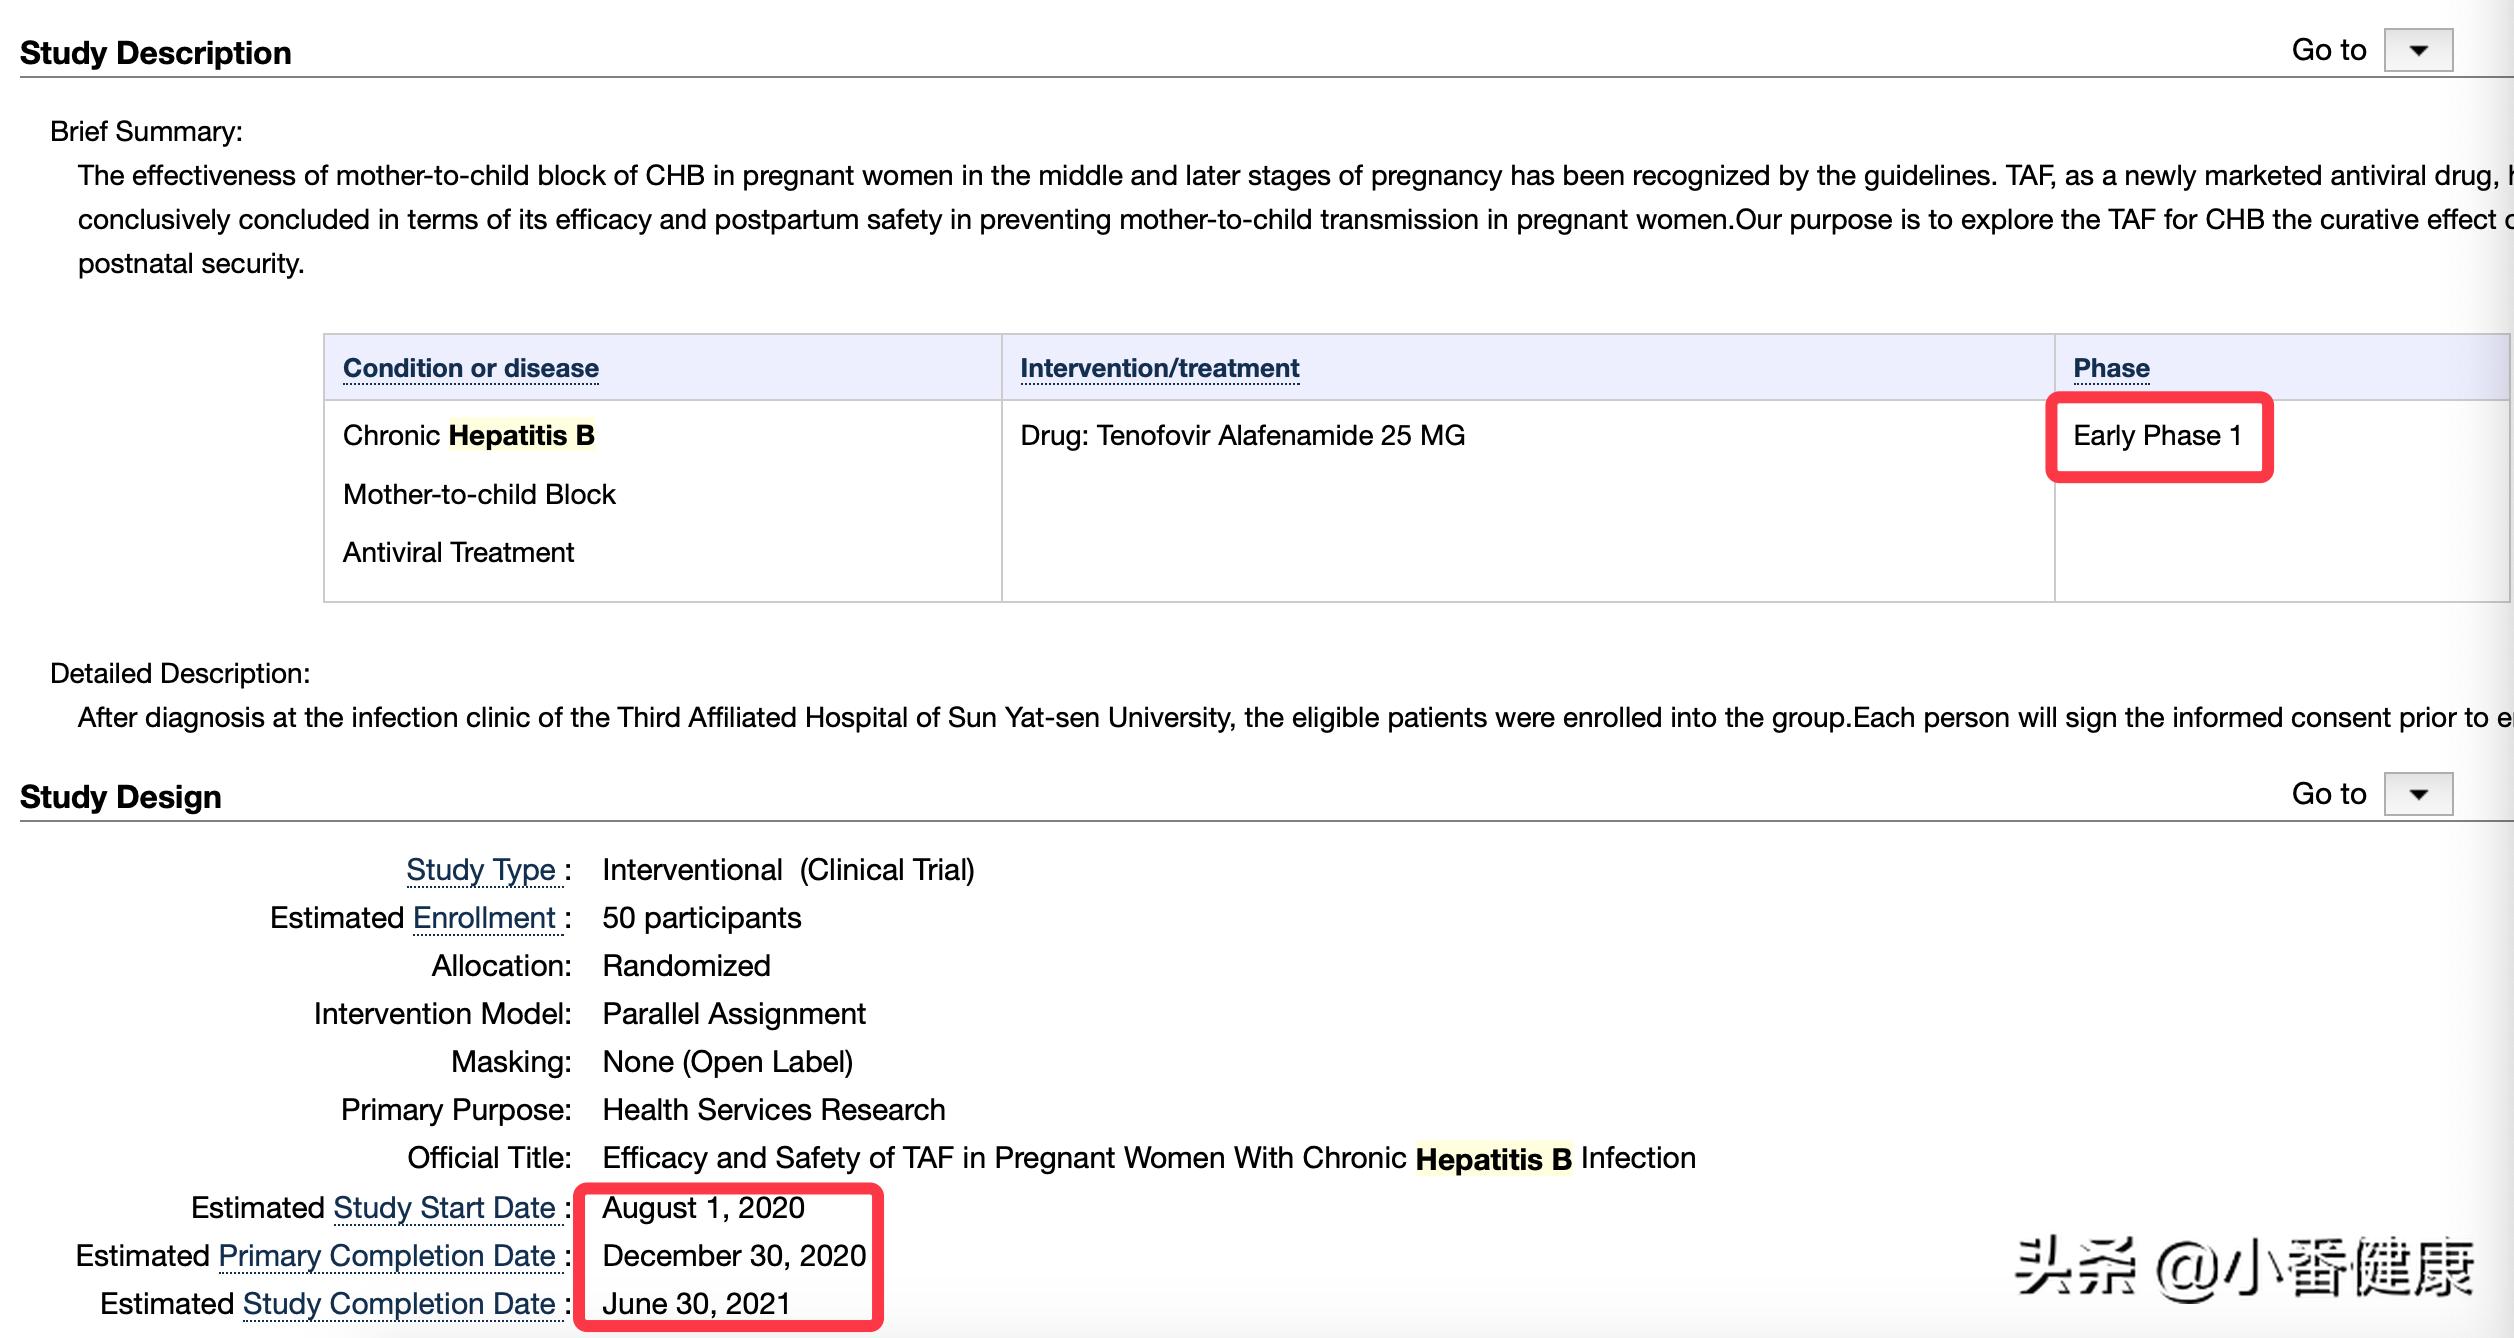Screen dimensions: 2514x1338
Task: Click the Antiviral Treatment condition
Action: click(458, 553)
